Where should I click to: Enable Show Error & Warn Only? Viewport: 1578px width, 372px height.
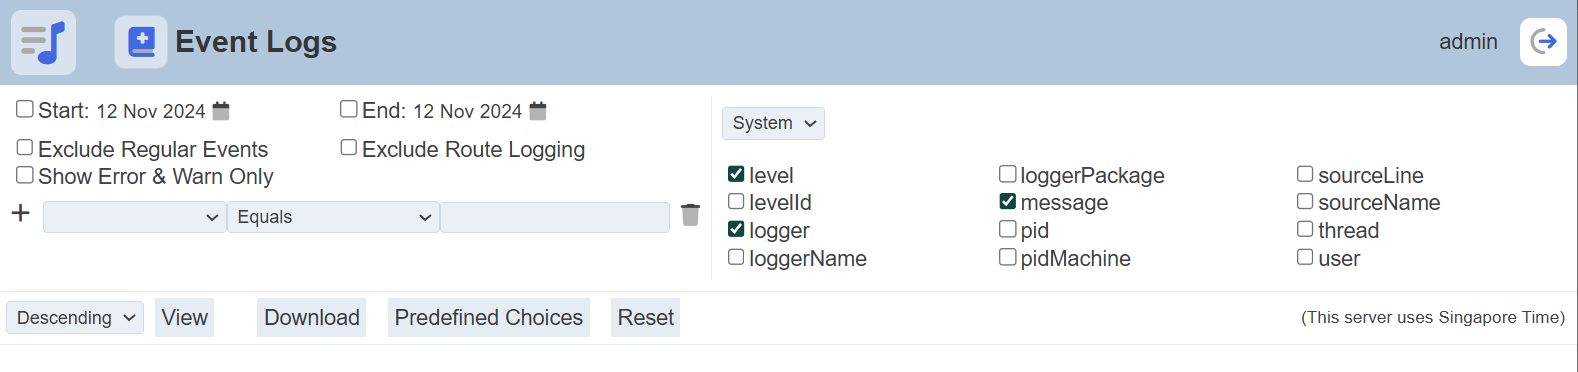(25, 175)
